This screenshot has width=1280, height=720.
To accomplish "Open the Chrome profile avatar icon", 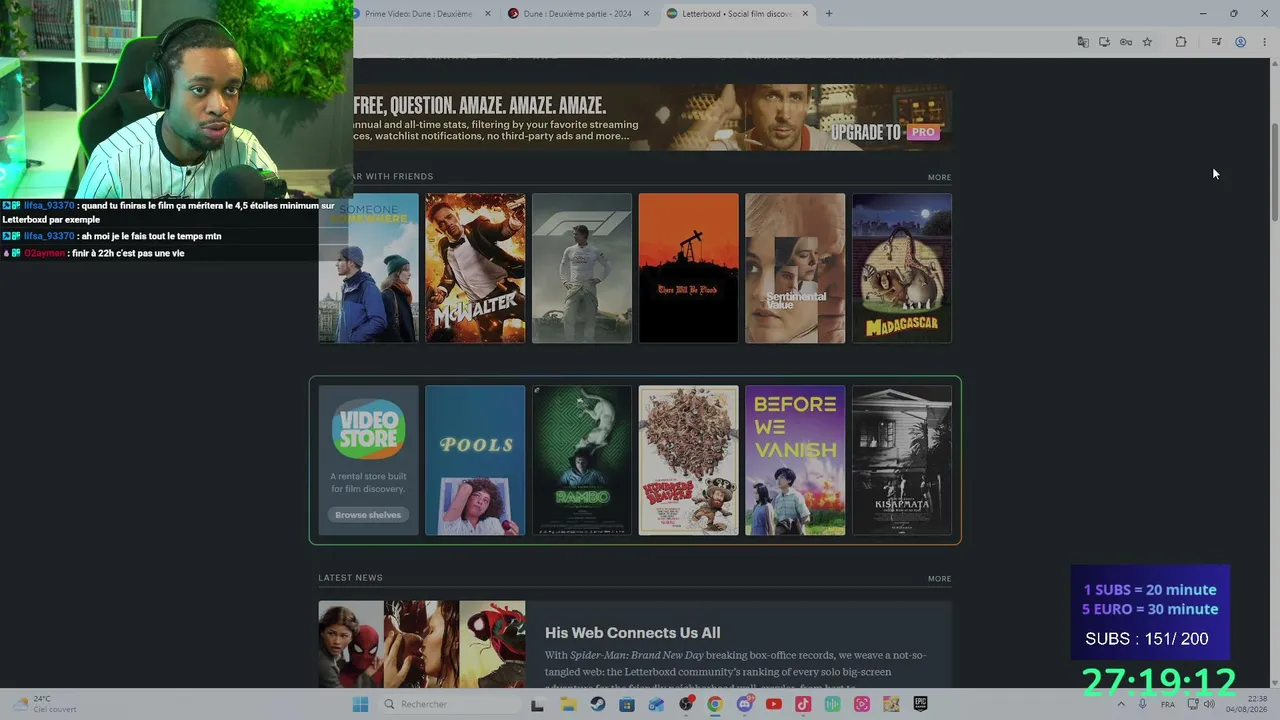I will coord(1240,42).
